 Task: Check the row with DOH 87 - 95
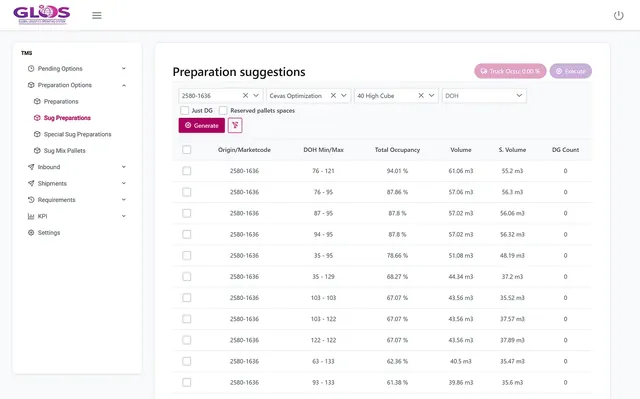[187, 213]
